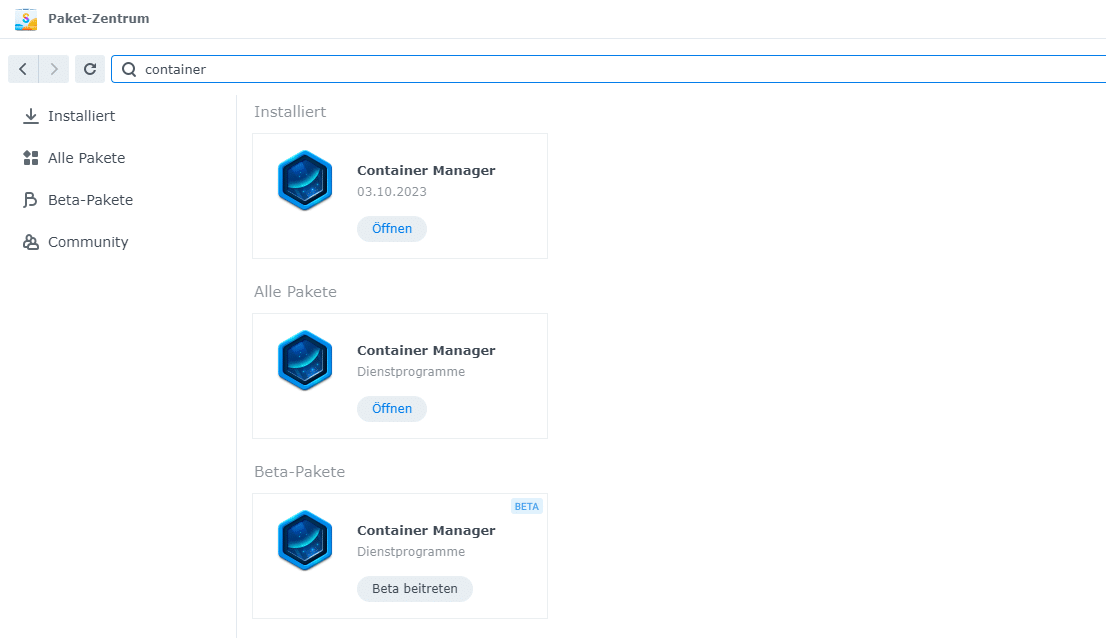1106x638 pixels.
Task: Click the magnifier search icon
Action: point(129,69)
